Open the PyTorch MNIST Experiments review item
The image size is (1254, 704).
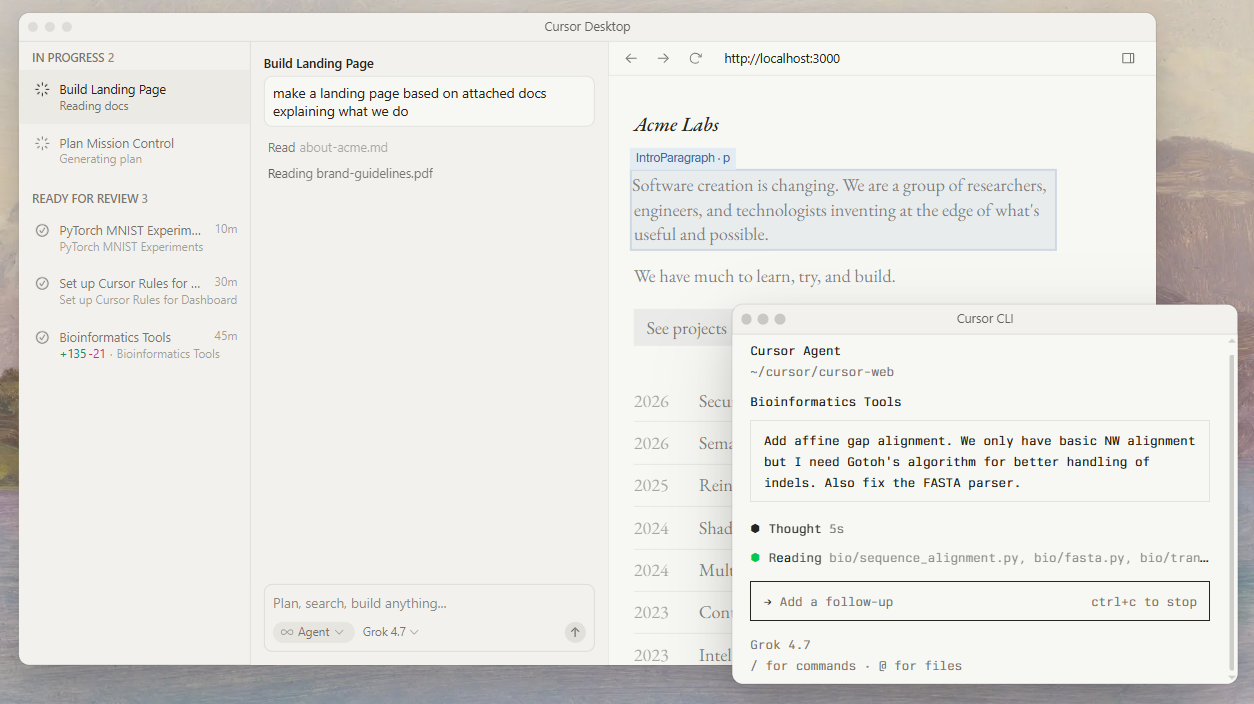[x=134, y=238]
